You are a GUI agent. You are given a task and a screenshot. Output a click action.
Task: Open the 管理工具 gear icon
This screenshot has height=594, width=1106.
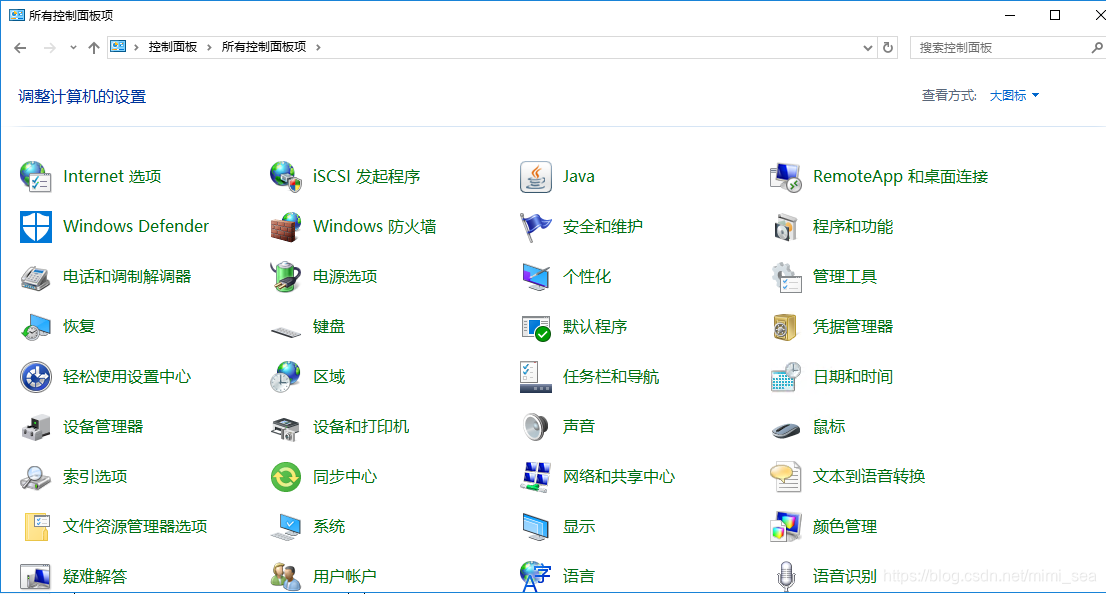coord(786,277)
